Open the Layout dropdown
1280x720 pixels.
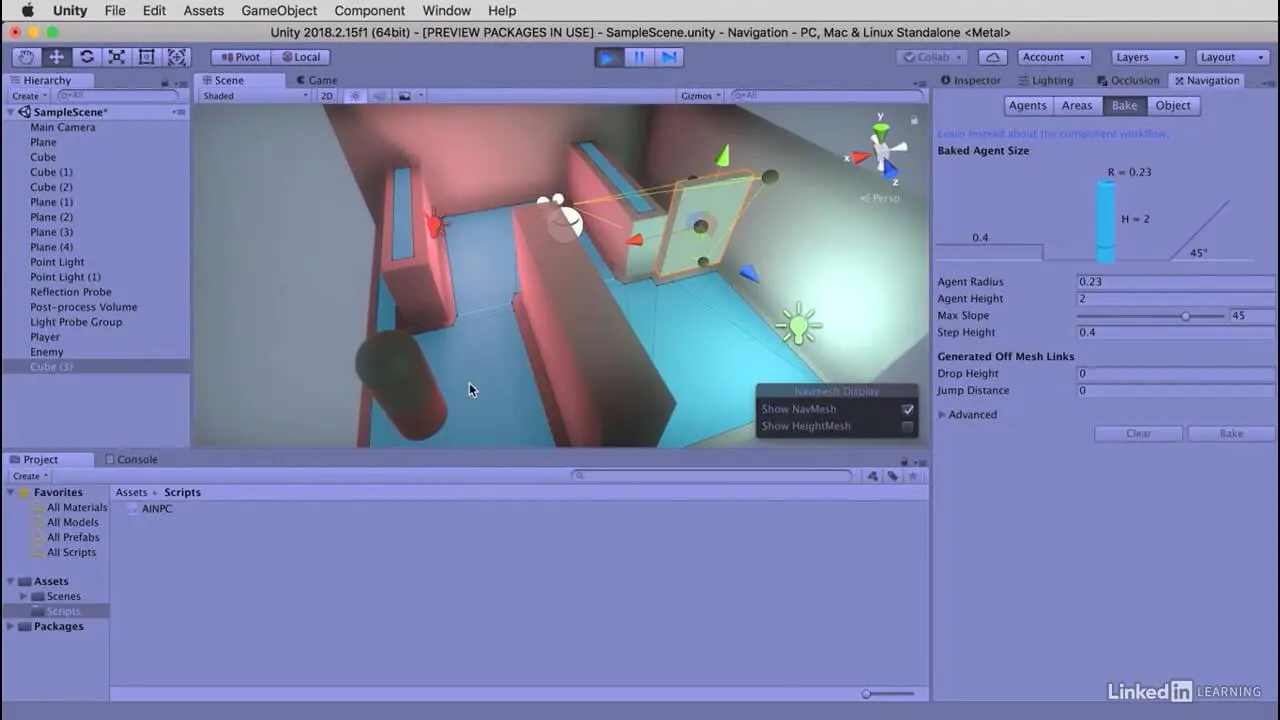coord(1232,57)
